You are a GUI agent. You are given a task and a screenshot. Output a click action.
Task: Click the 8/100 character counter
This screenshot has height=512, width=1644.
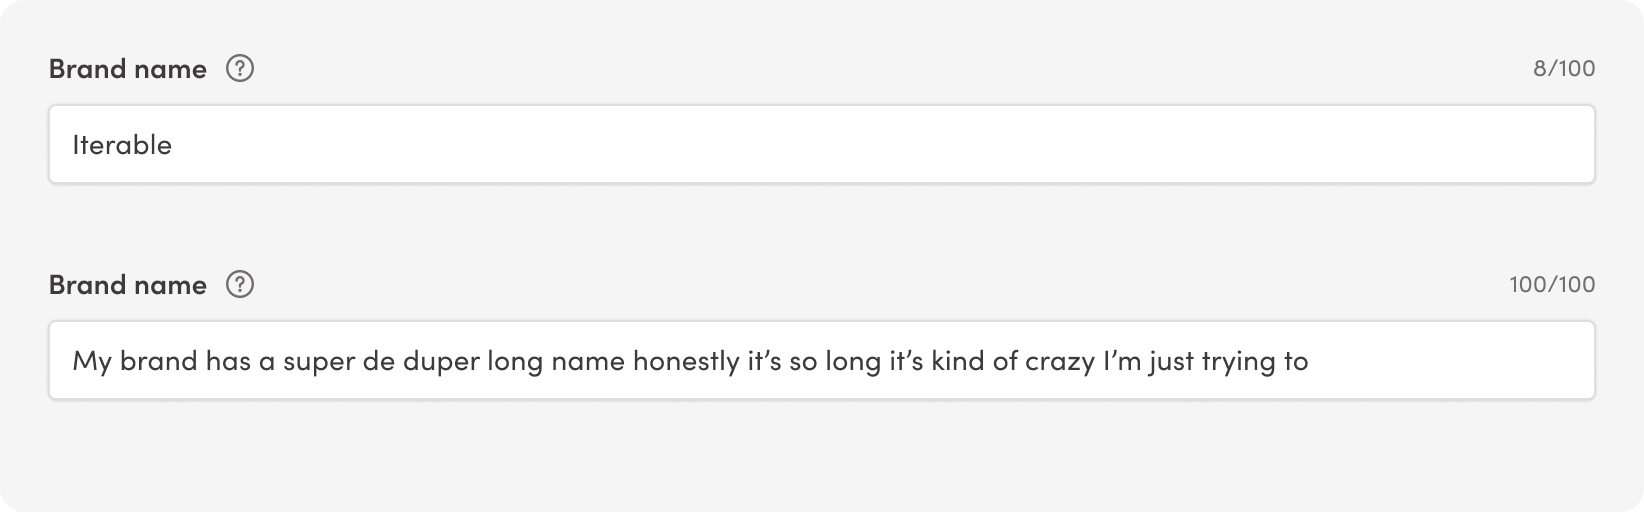(1563, 69)
